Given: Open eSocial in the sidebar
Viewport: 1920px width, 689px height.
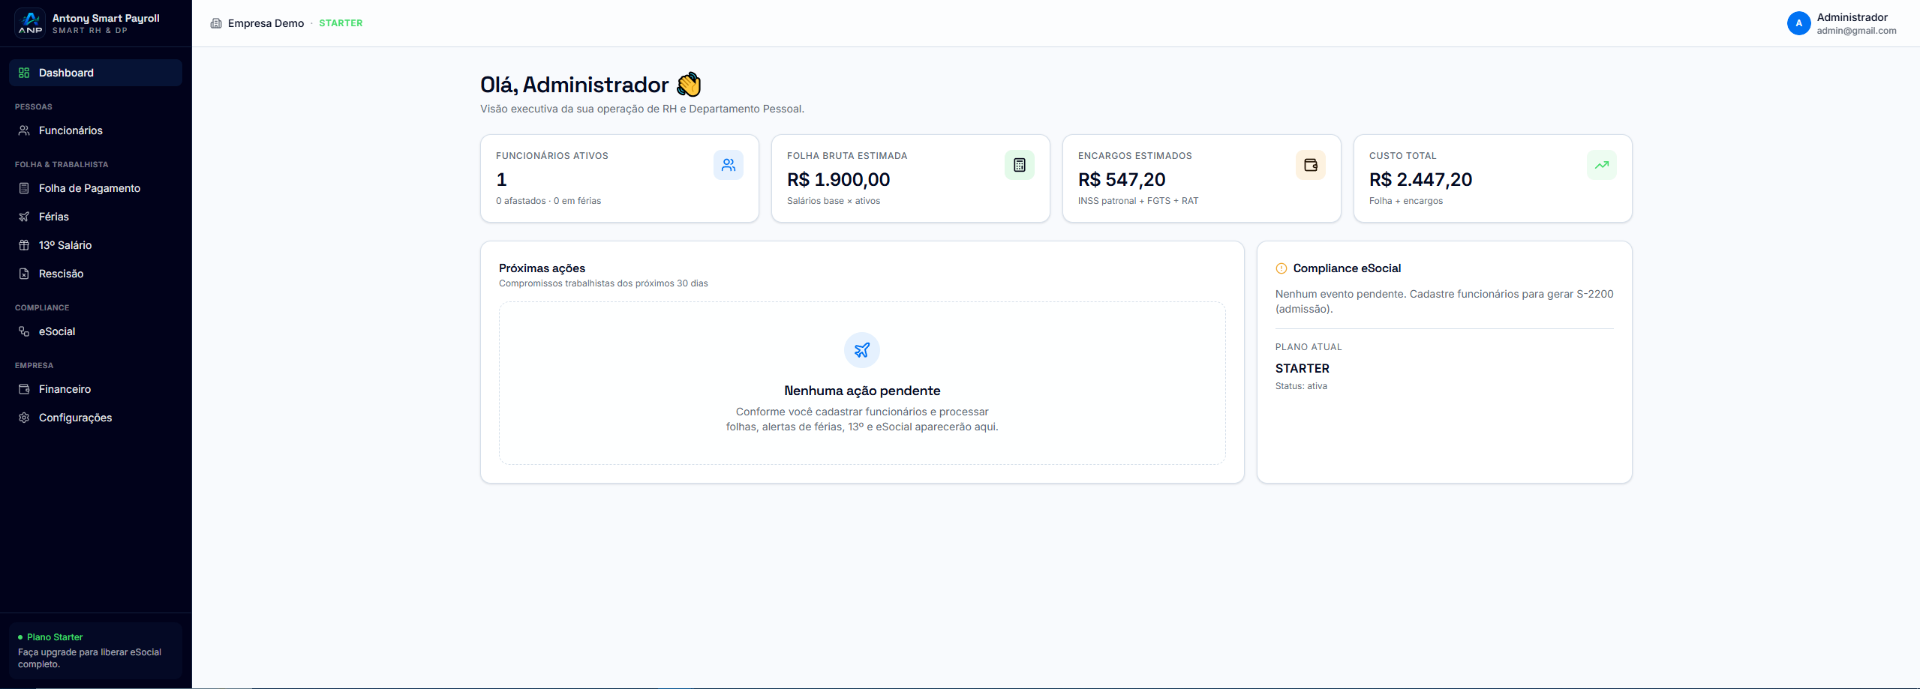Looking at the screenshot, I should pos(96,332).
